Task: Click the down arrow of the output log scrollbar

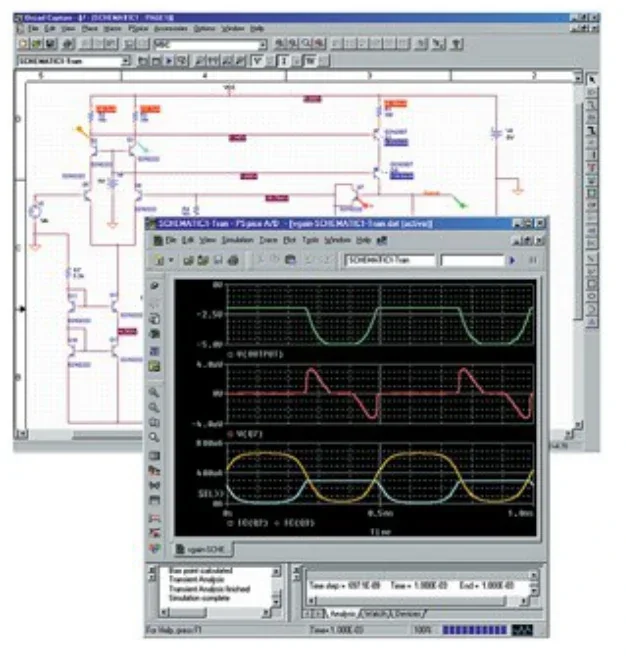Action: tap(276, 601)
